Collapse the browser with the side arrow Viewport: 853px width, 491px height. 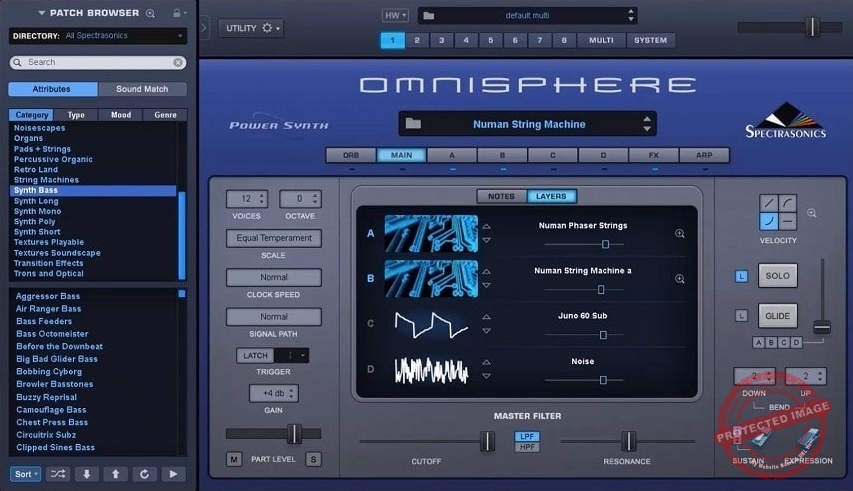(x=203, y=27)
